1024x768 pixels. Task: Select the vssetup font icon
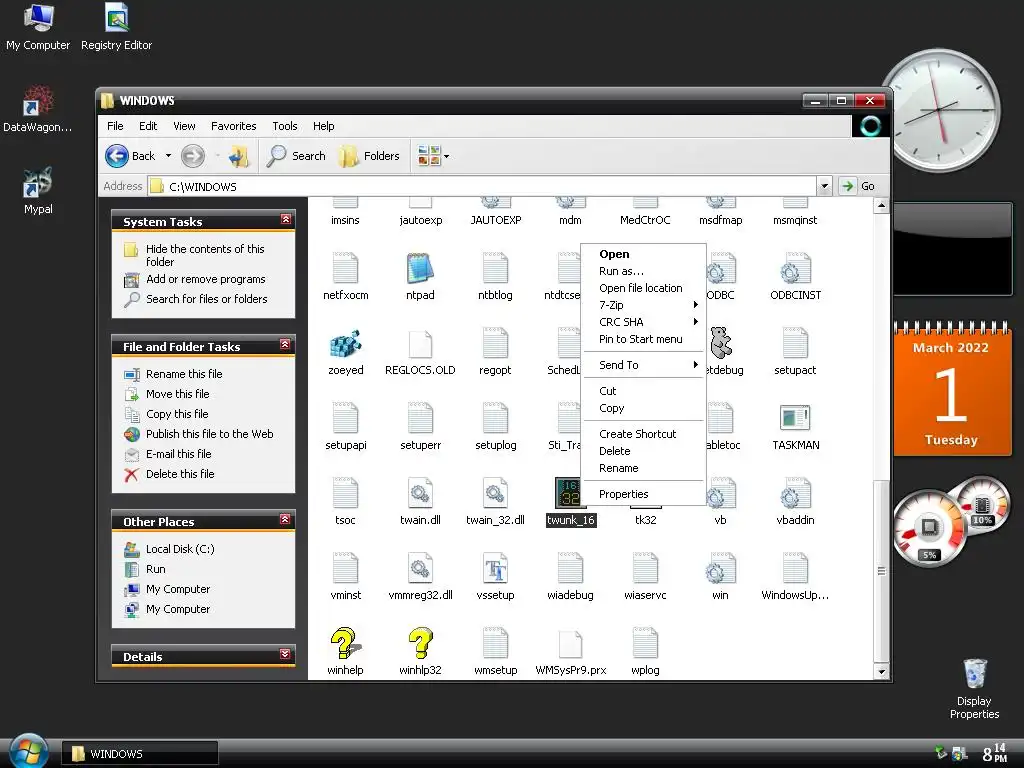point(495,568)
